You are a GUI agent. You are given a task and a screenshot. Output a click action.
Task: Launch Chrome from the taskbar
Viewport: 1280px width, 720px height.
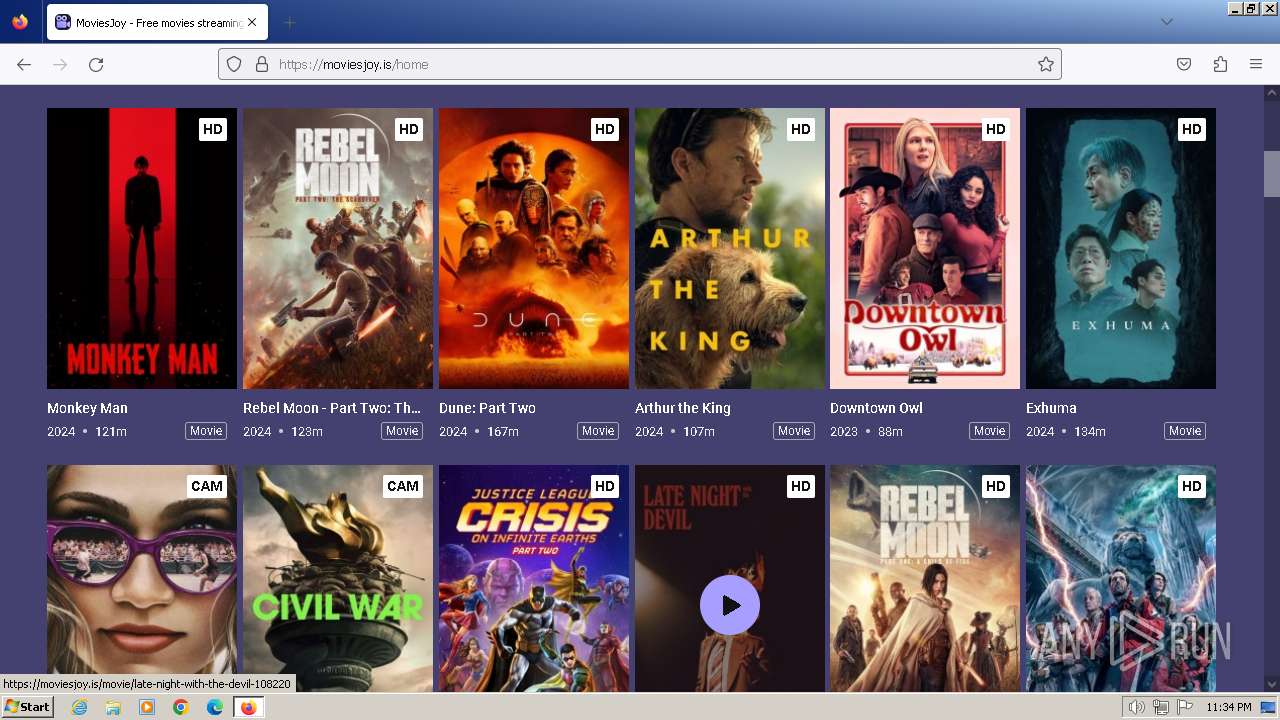click(x=181, y=707)
